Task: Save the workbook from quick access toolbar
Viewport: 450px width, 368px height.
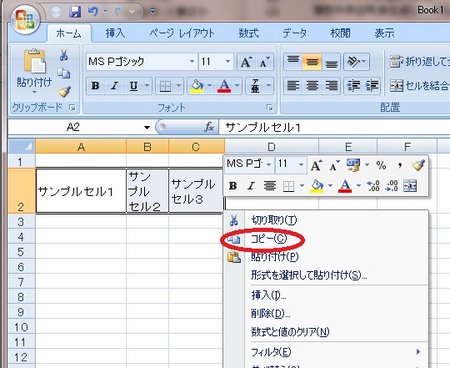Action: [x=75, y=12]
